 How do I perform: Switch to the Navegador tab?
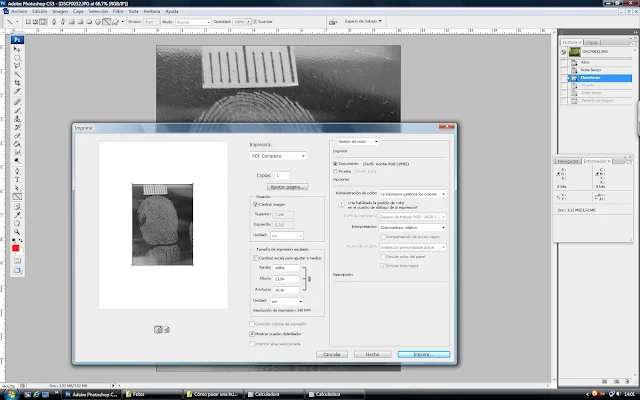[x=568, y=161]
